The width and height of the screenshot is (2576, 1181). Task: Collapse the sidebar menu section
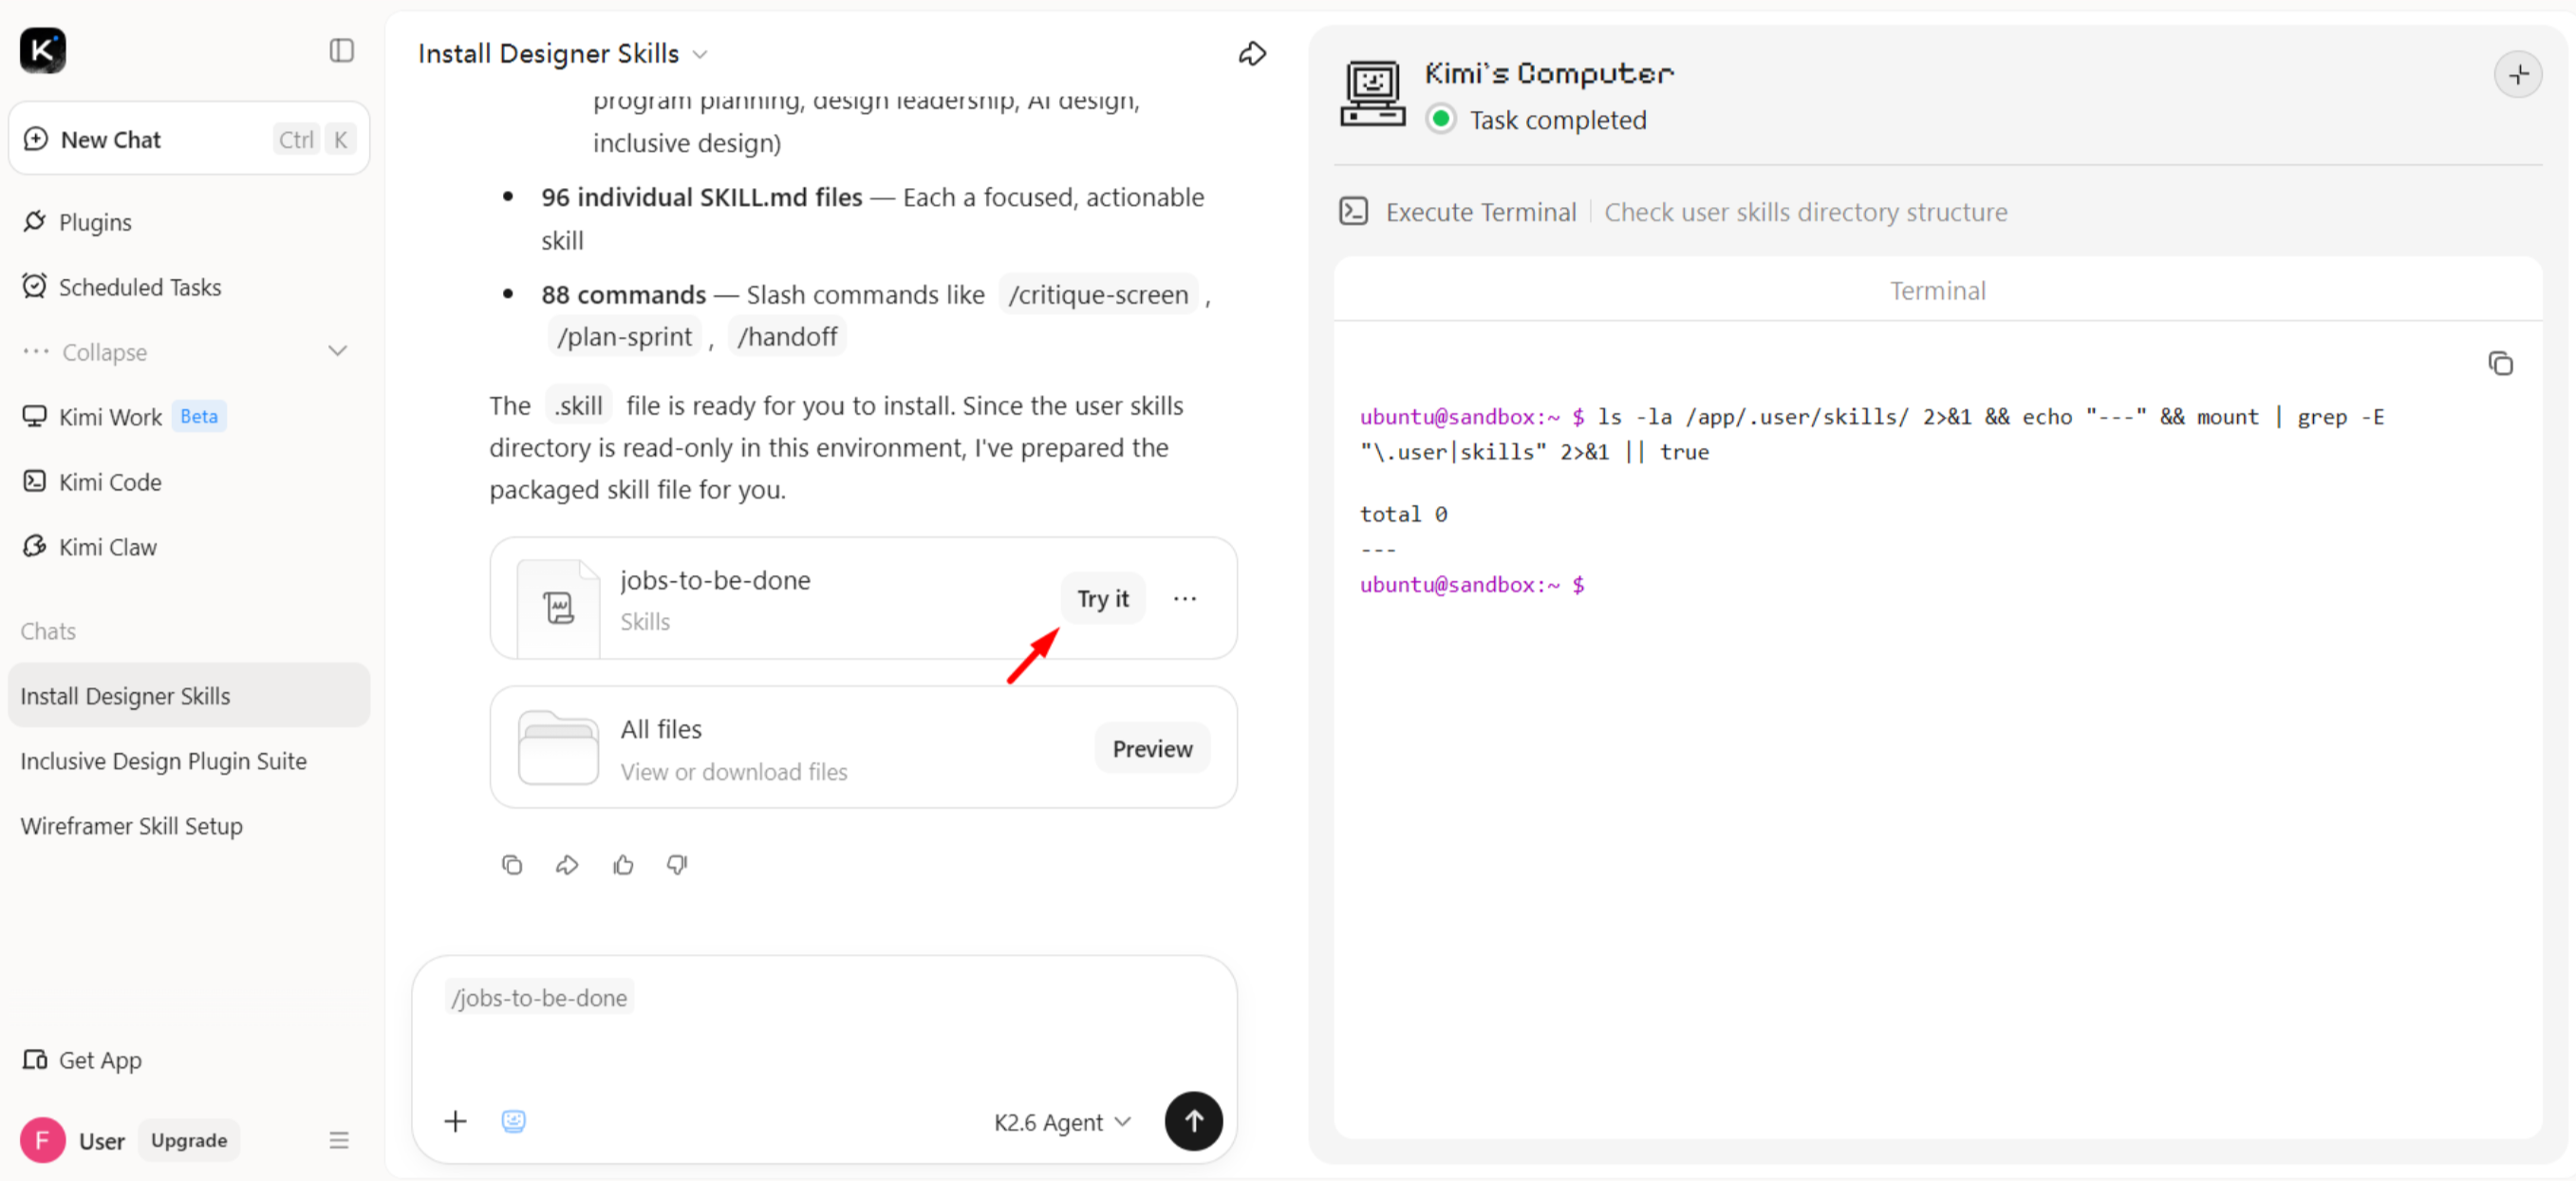coord(189,352)
